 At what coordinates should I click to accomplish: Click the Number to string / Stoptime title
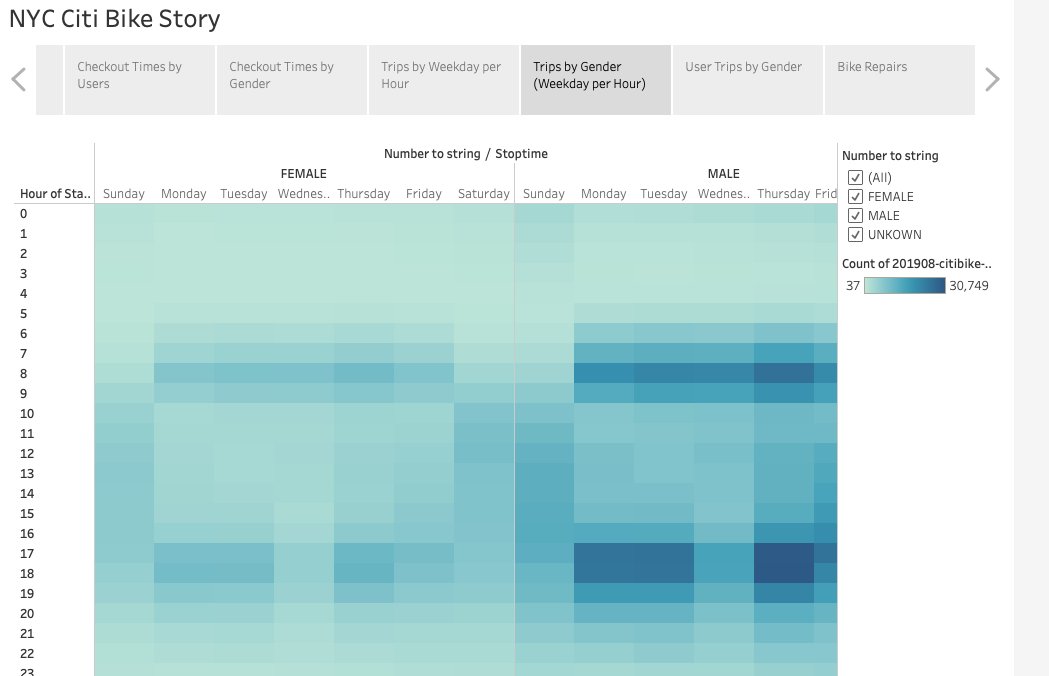click(x=466, y=154)
